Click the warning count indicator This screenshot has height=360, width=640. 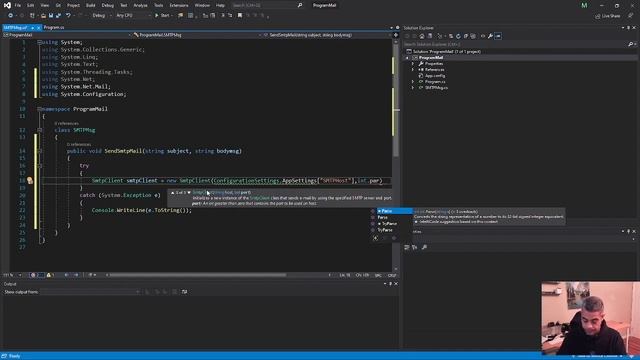pyautogui.click(x=51, y=275)
